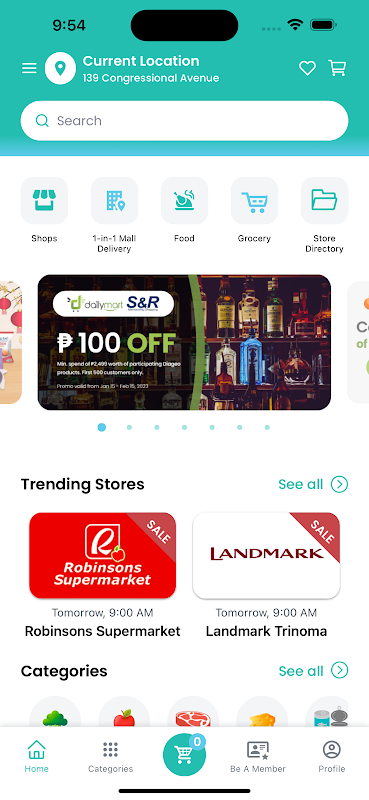Open the Grocery cart icon
Screen dimensions: 369x800
click(x=254, y=201)
